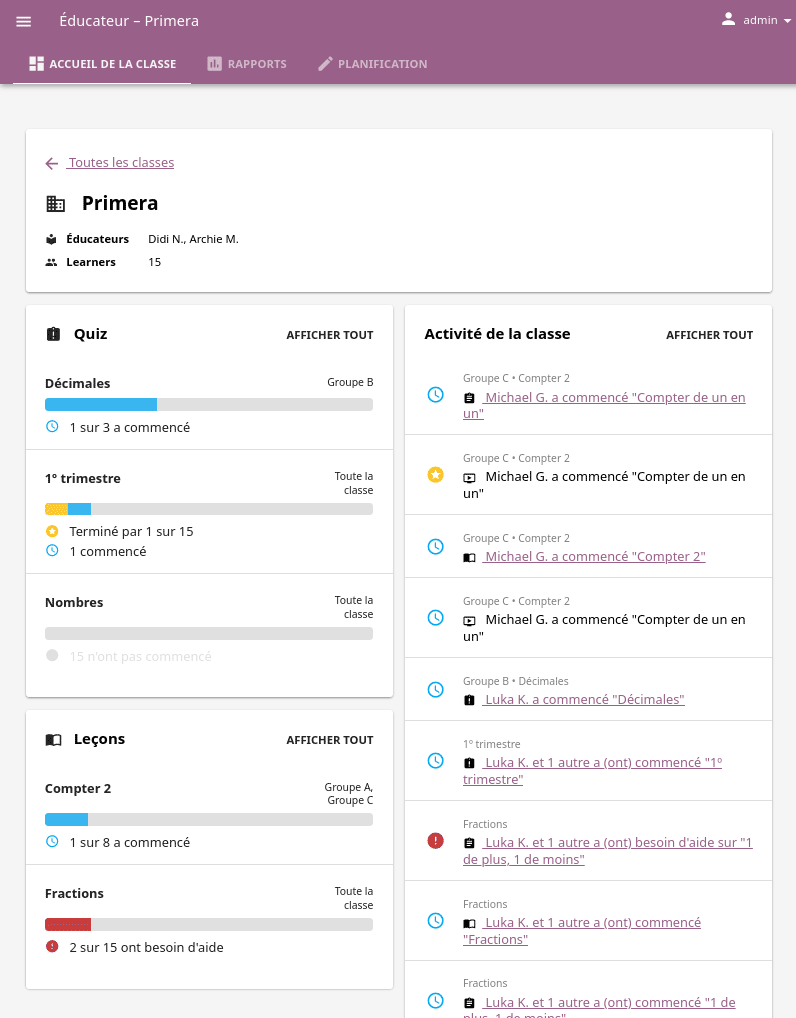Open the Décimales quiz progress bar

209,404
